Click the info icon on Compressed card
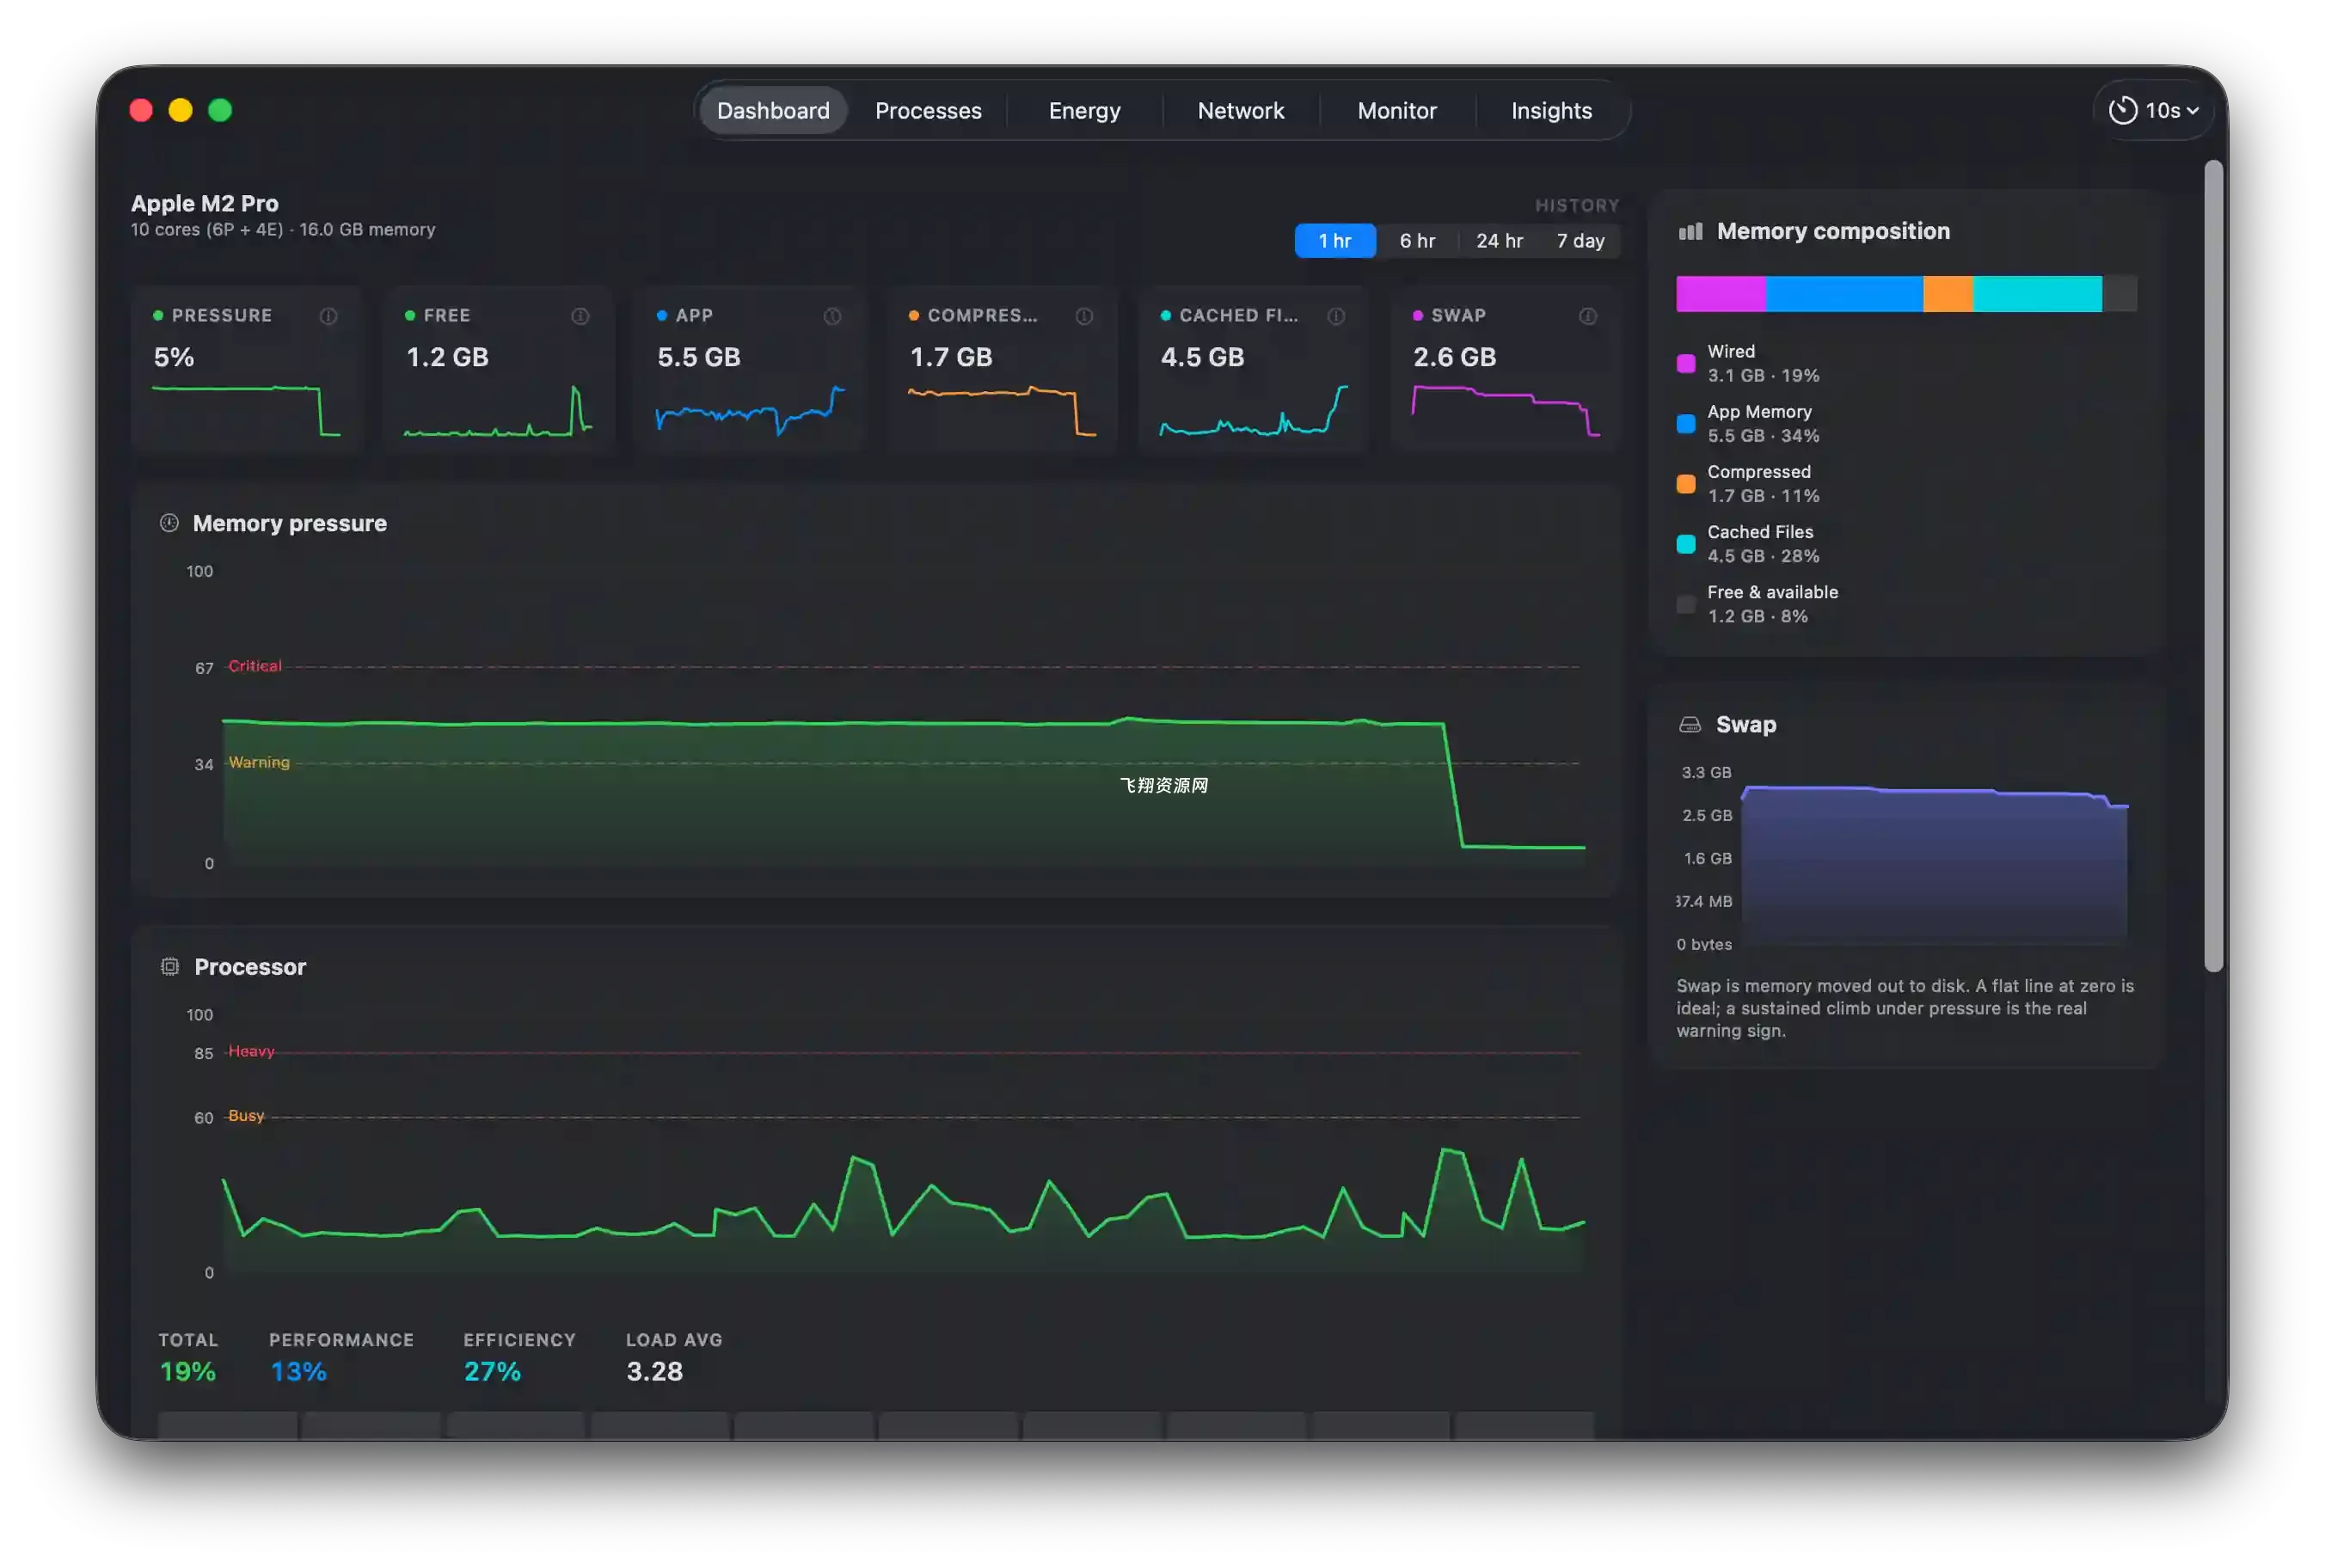 click(1084, 316)
